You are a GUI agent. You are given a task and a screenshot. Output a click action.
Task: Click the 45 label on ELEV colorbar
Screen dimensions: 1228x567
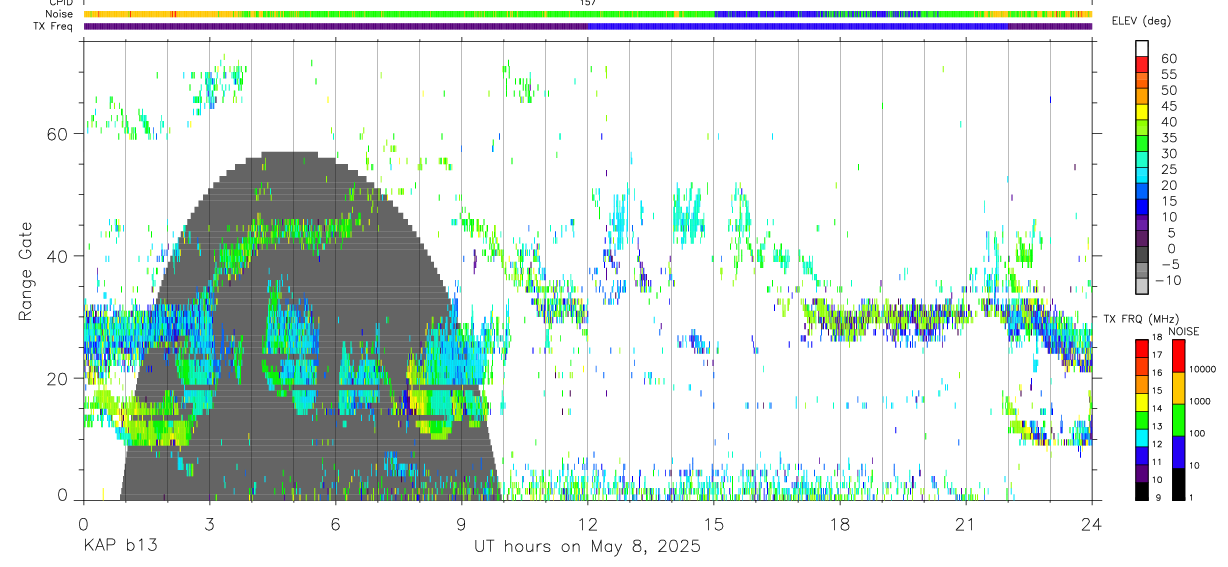1168,106
